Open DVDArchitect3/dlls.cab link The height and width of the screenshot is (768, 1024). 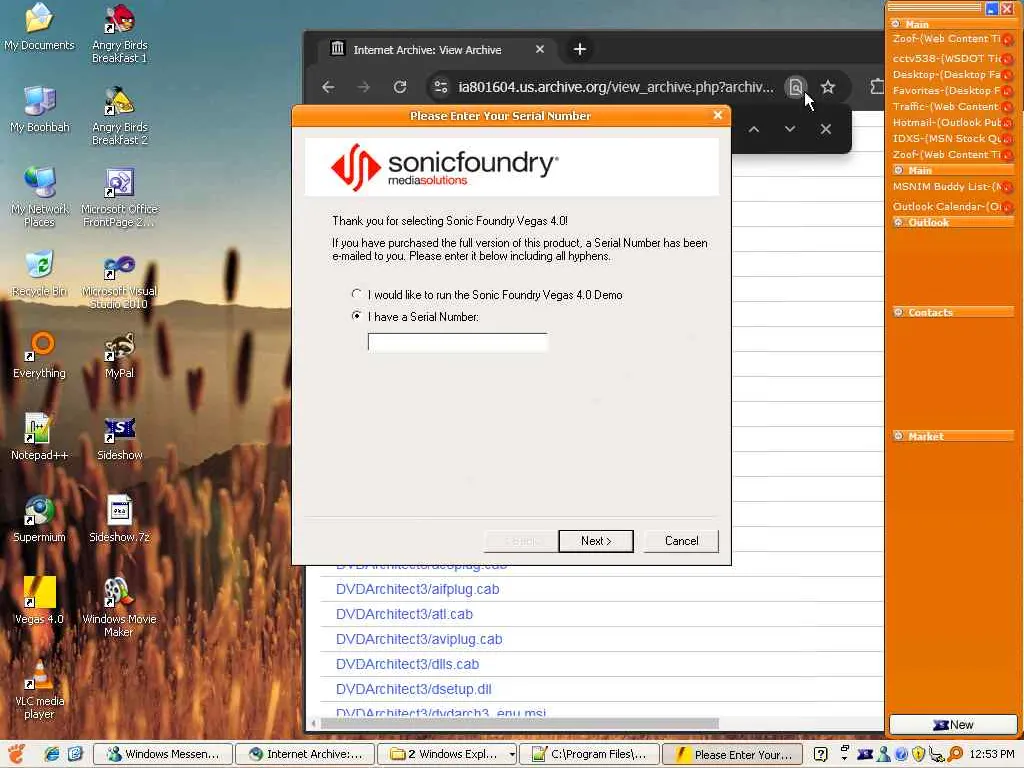click(x=408, y=664)
